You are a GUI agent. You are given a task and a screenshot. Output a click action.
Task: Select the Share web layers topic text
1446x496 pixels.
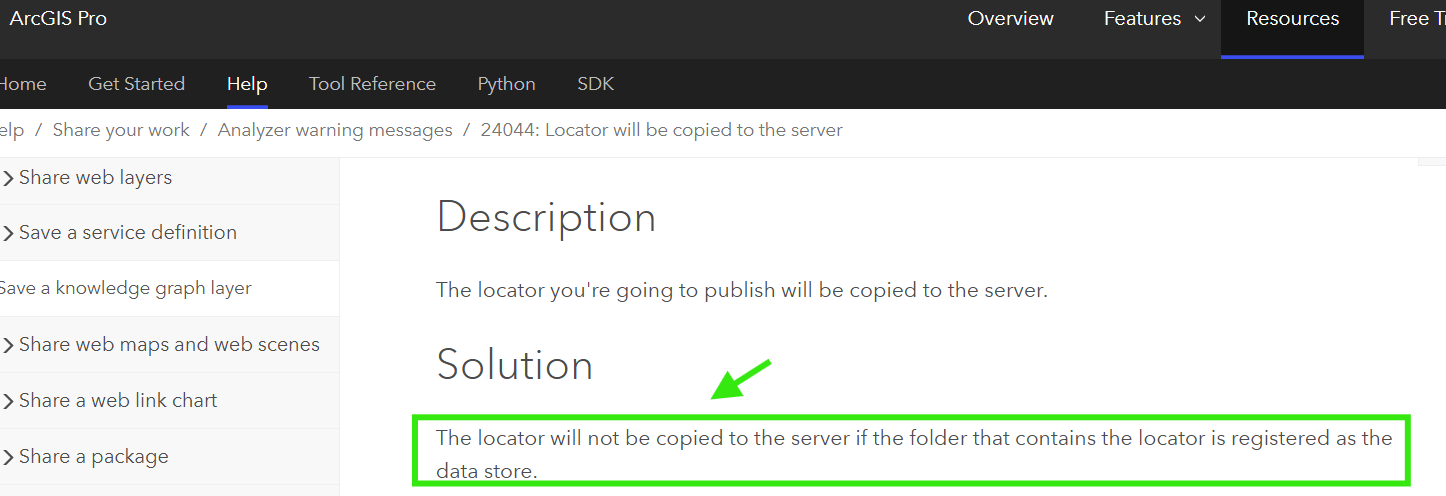[96, 178]
